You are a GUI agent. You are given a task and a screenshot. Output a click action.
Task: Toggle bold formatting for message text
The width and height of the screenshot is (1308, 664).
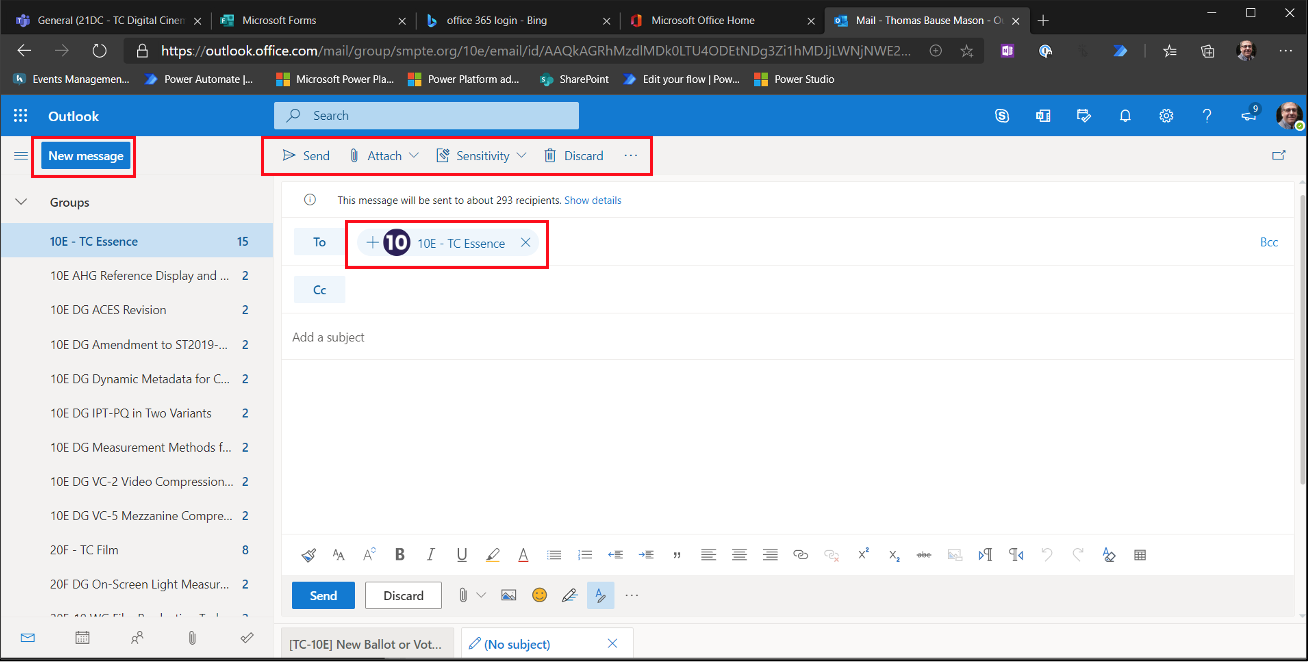tap(400, 555)
